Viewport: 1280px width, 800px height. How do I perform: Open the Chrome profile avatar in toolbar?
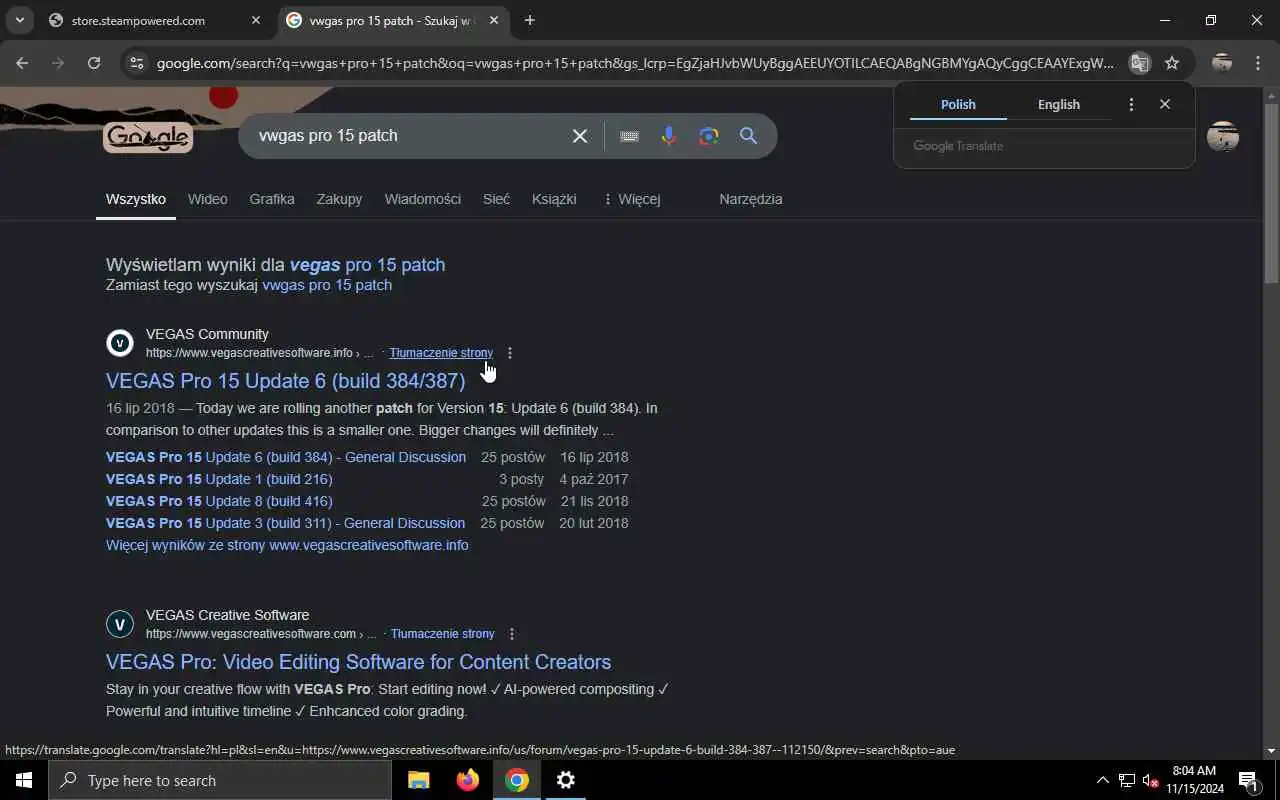pyautogui.click(x=1222, y=63)
